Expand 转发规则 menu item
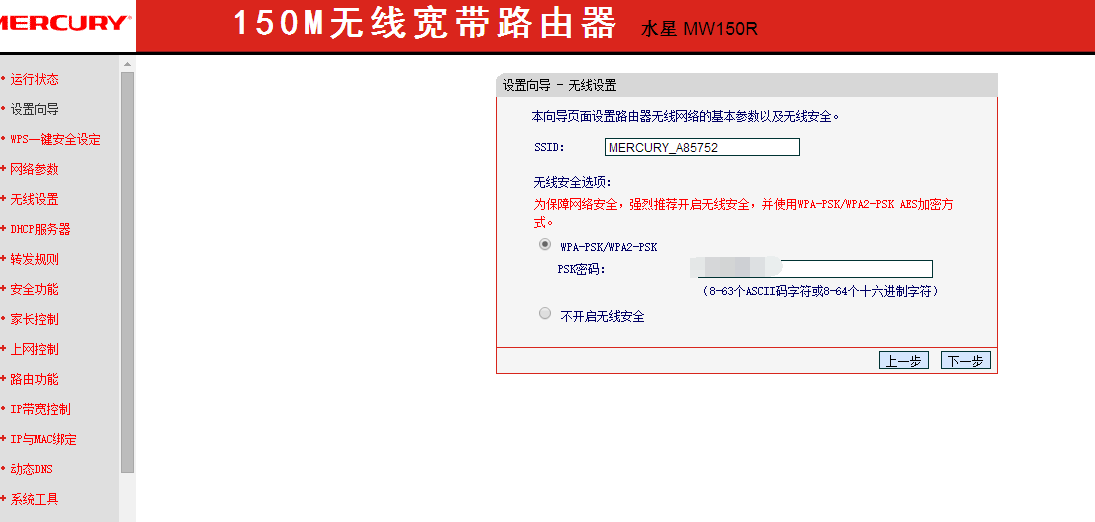The height and width of the screenshot is (522, 1095). 34,260
